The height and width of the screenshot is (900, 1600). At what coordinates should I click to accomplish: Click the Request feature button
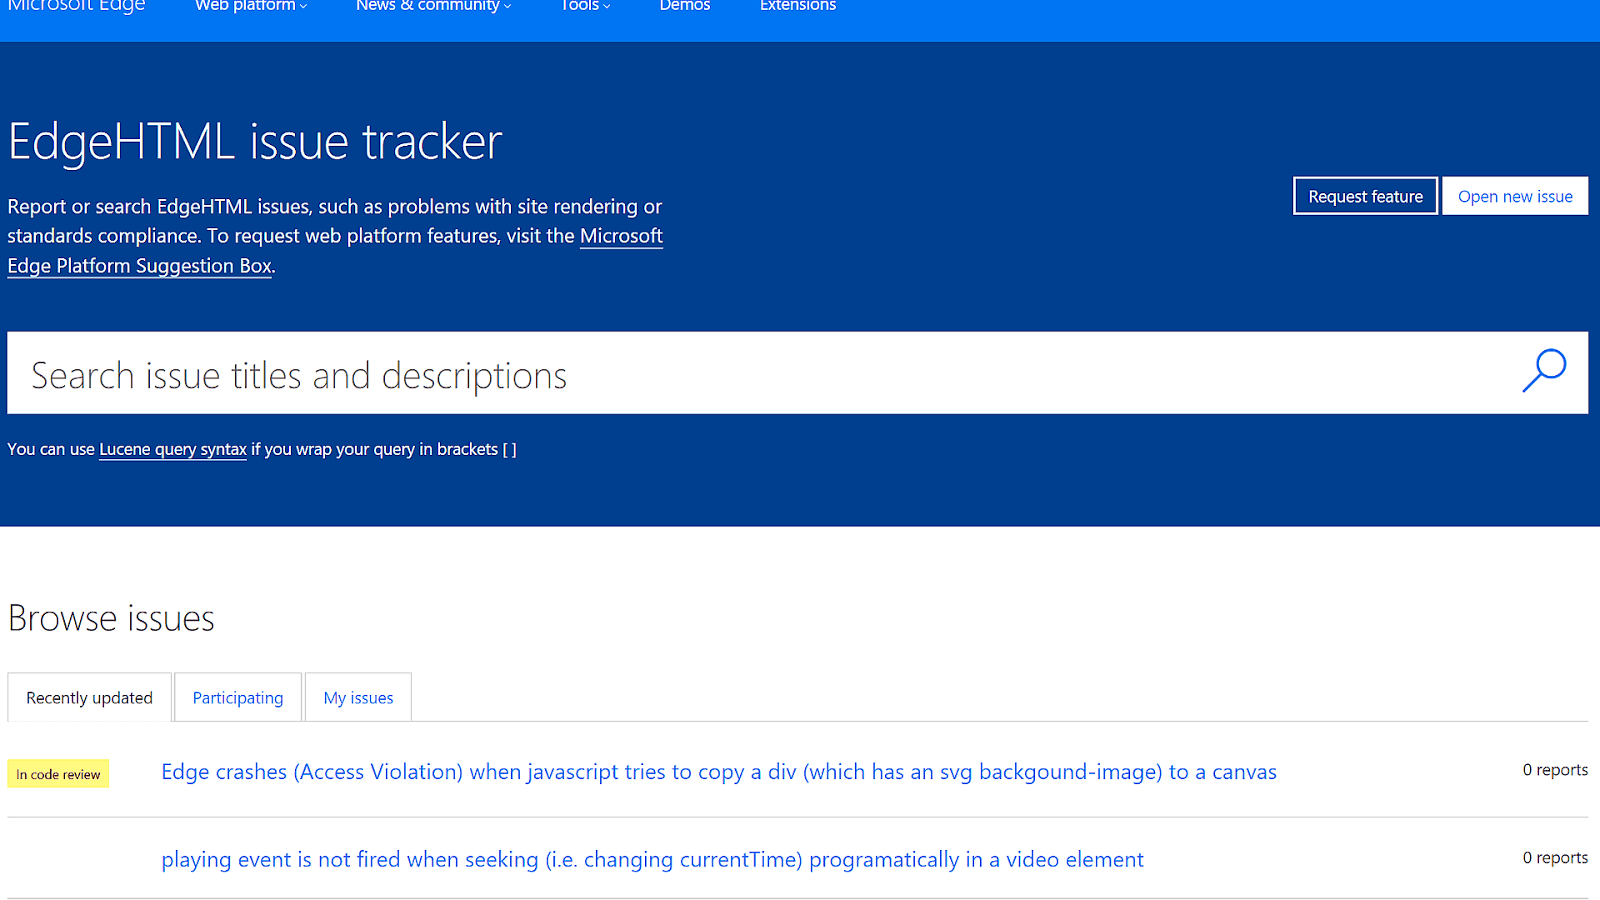point(1365,196)
